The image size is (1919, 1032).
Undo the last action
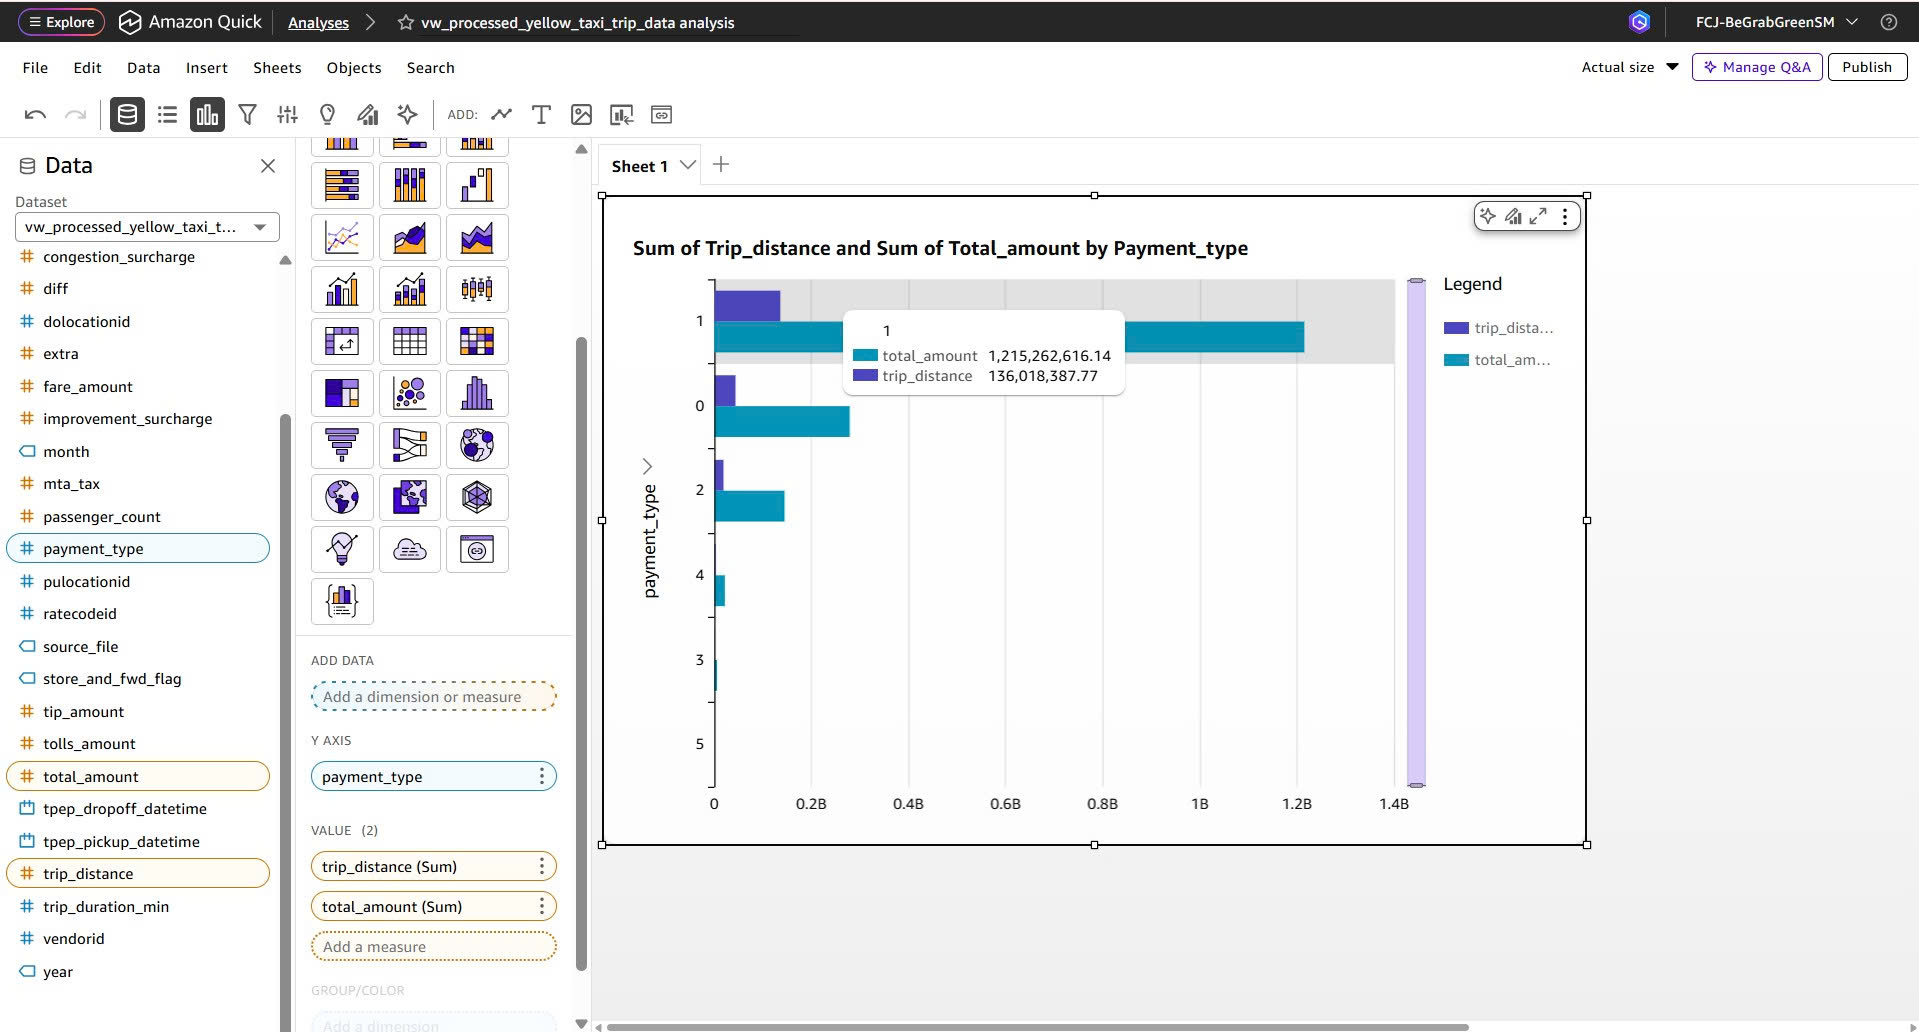35,115
